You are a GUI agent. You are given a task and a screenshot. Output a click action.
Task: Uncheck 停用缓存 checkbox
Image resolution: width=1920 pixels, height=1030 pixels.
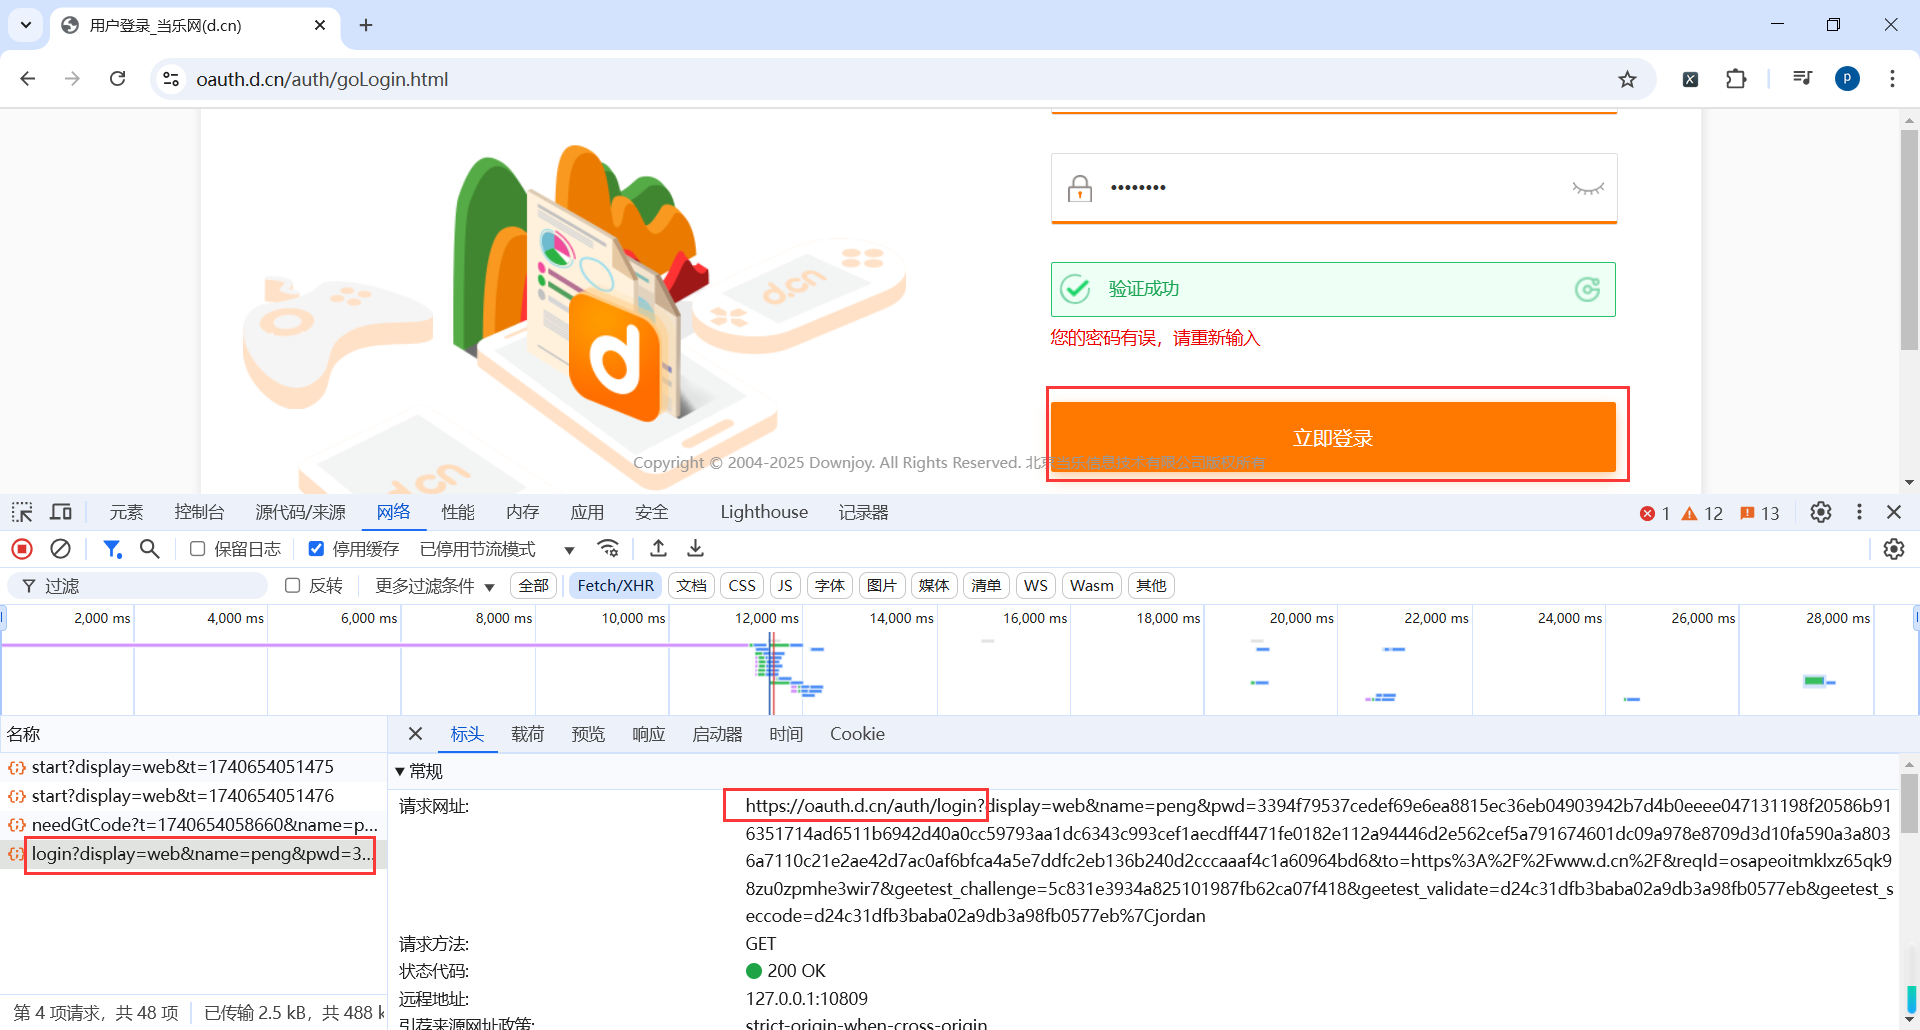click(x=316, y=549)
